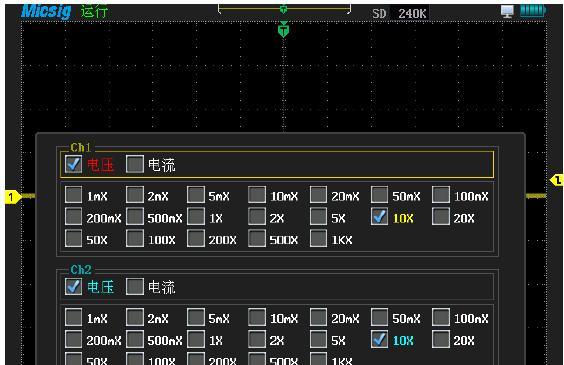Uncheck the Ch2 电压 voltage checkbox

coord(74,287)
